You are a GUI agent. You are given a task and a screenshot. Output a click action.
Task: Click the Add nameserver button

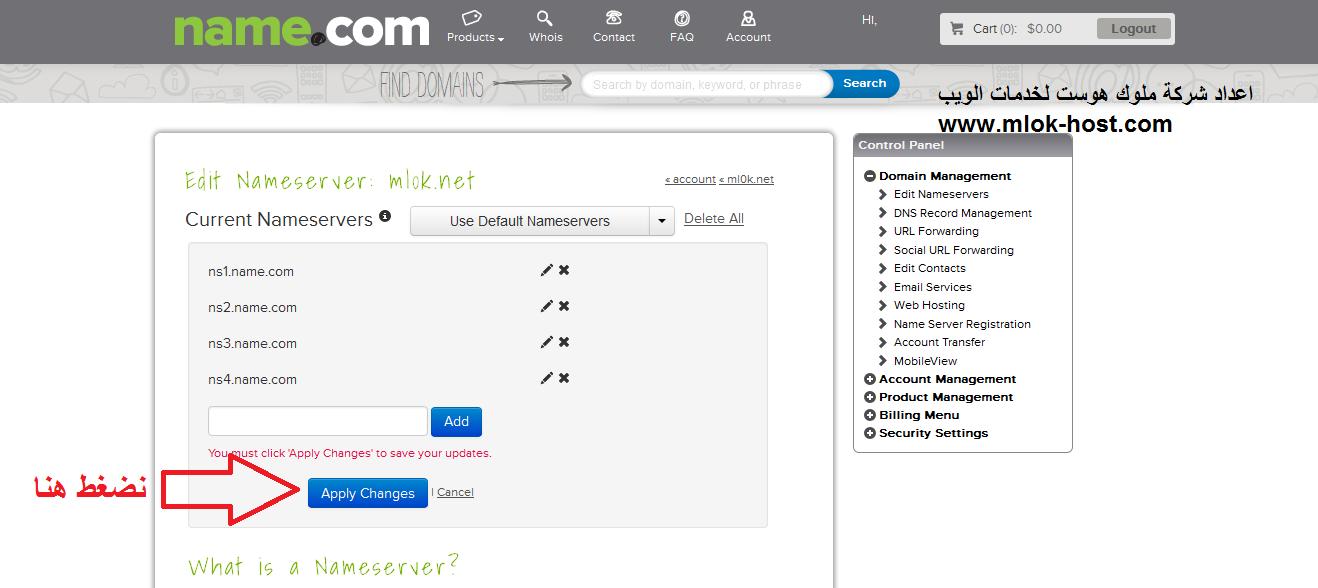tap(456, 421)
